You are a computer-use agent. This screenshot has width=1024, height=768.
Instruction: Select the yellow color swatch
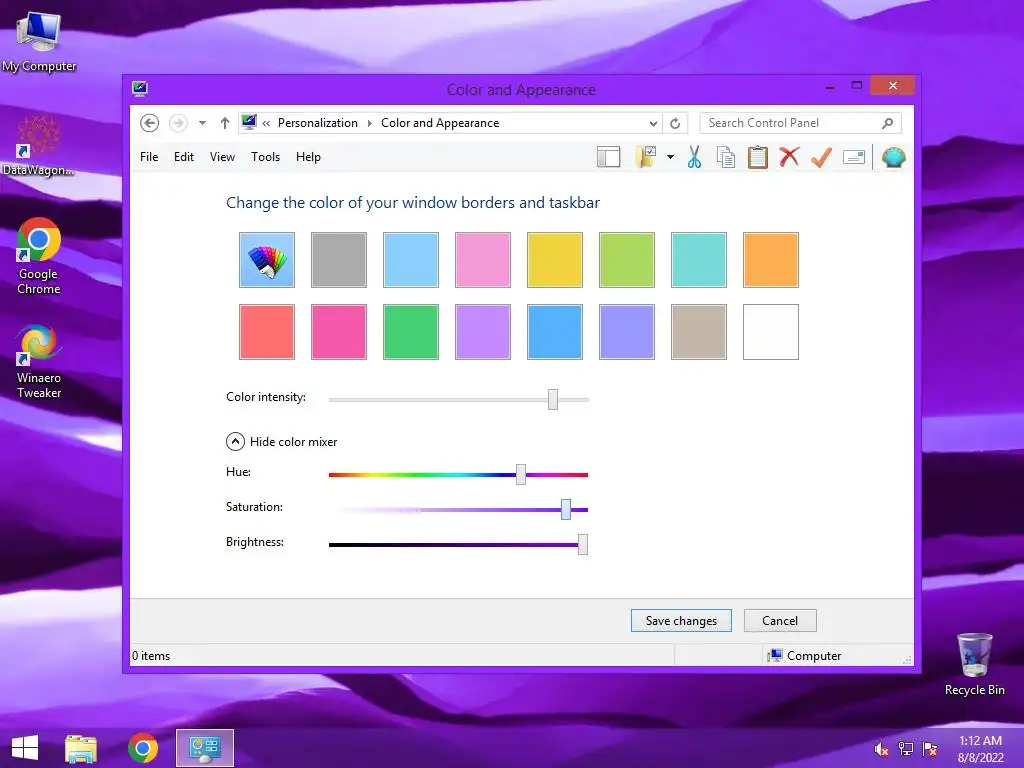pyautogui.click(x=554, y=260)
